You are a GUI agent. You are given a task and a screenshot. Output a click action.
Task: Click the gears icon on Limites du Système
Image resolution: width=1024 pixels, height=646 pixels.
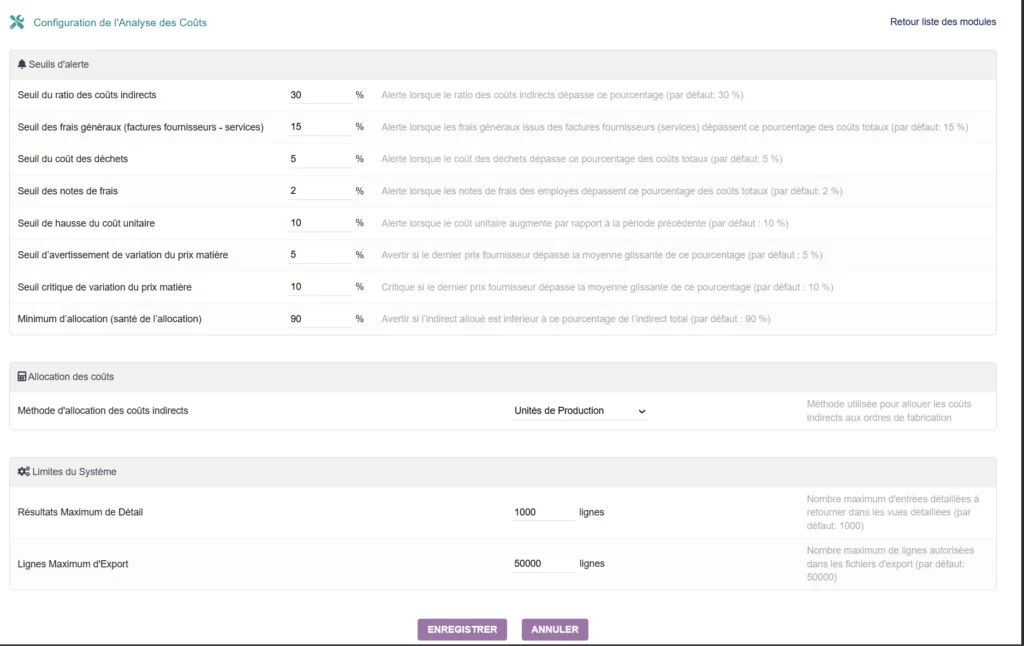[x=23, y=471]
